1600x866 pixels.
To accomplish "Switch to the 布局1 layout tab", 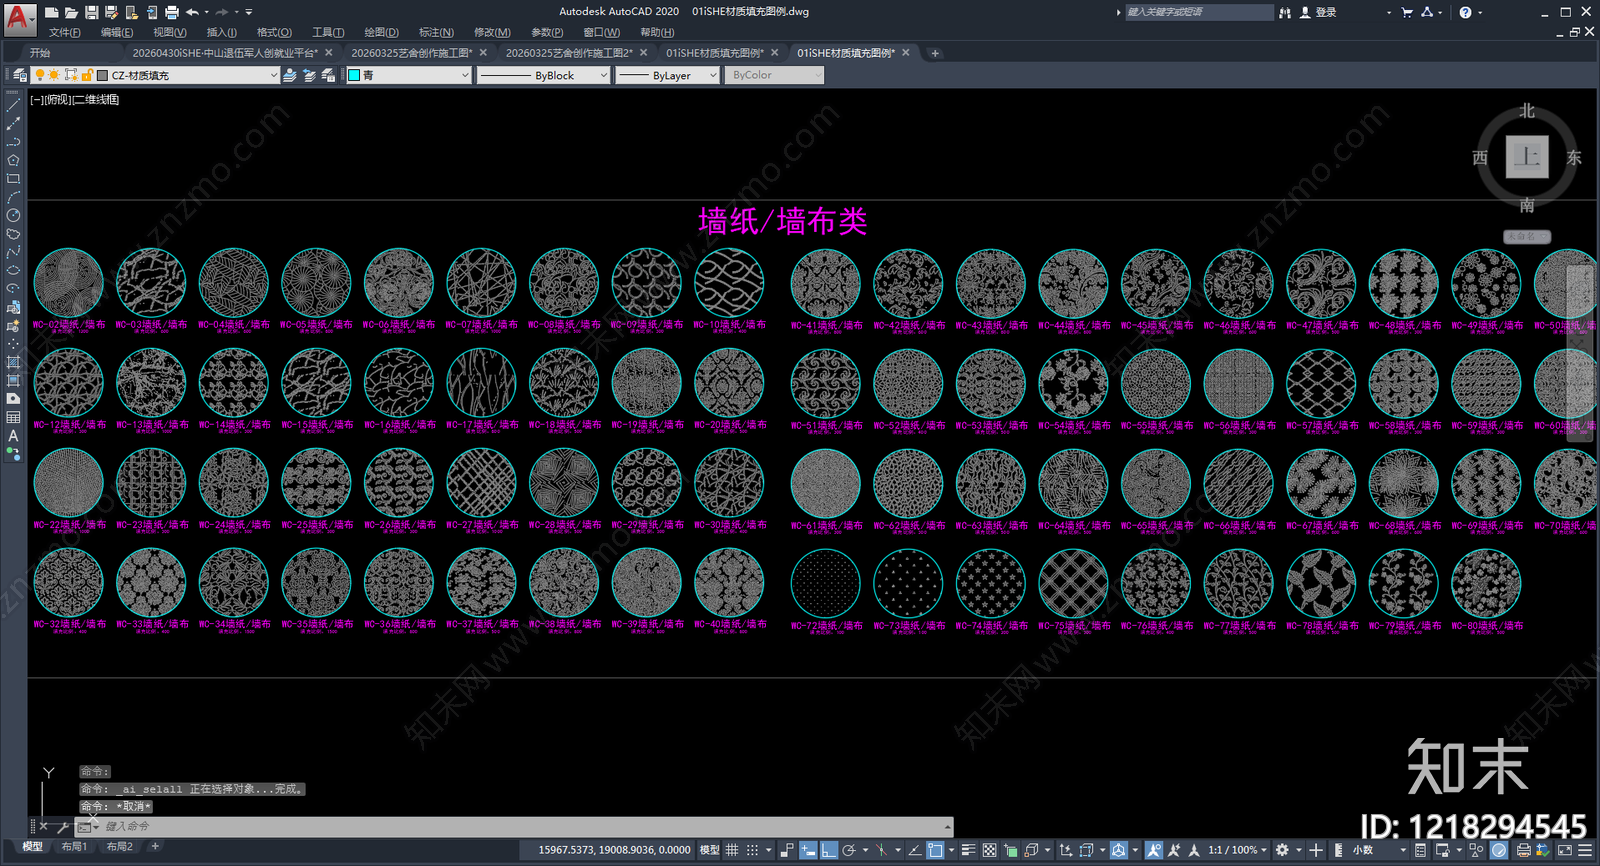I will click(75, 847).
